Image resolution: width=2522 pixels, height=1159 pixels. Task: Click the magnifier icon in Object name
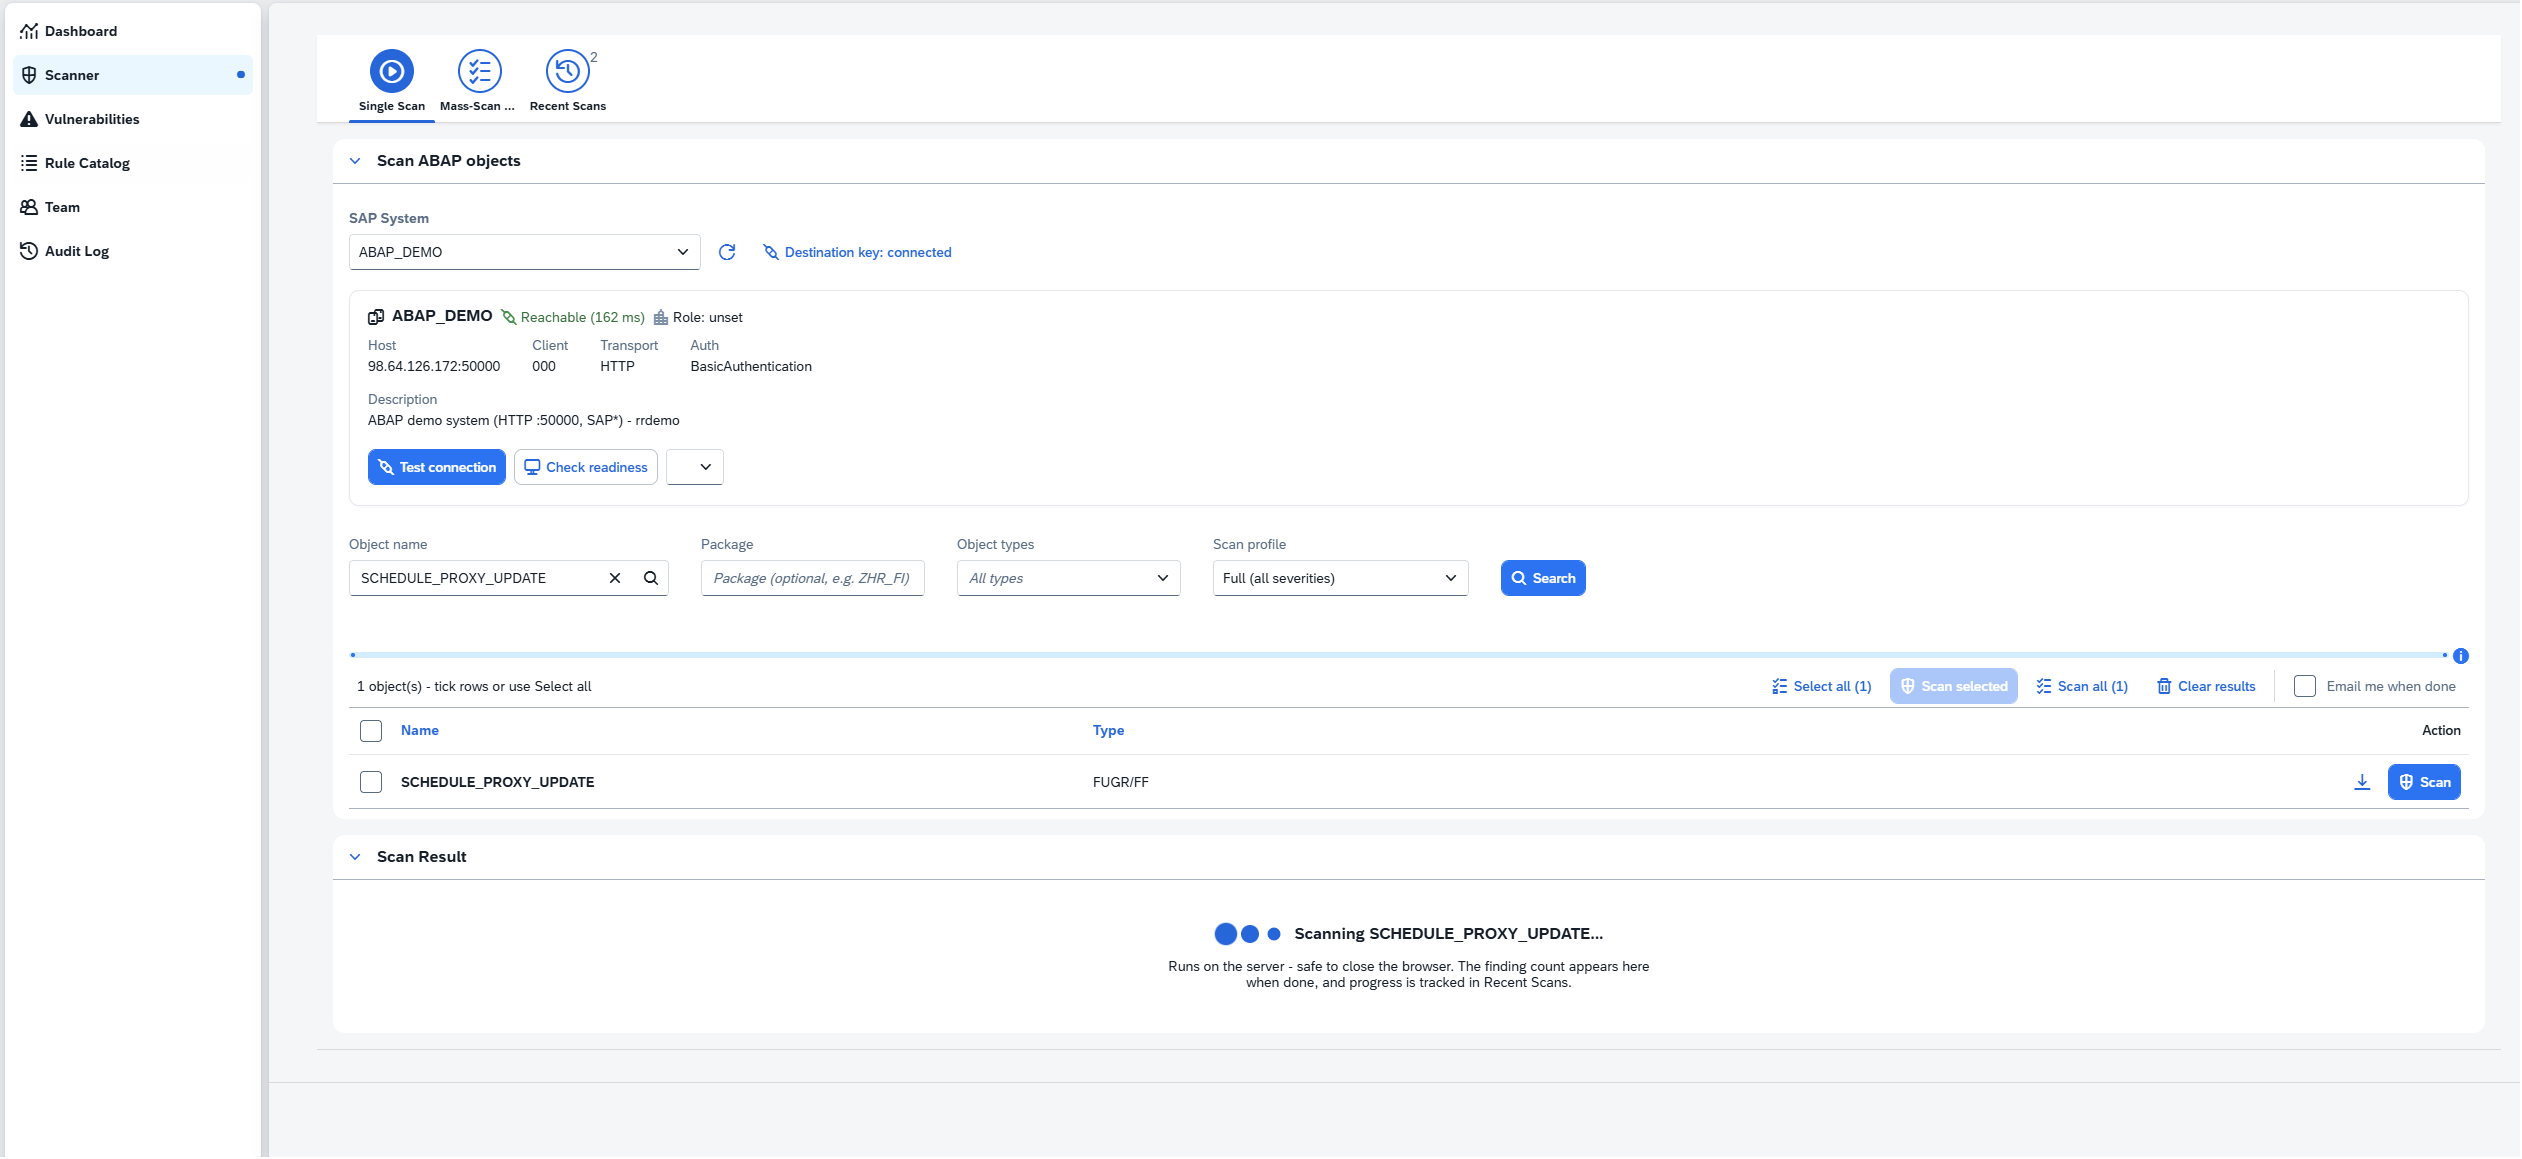click(x=651, y=578)
